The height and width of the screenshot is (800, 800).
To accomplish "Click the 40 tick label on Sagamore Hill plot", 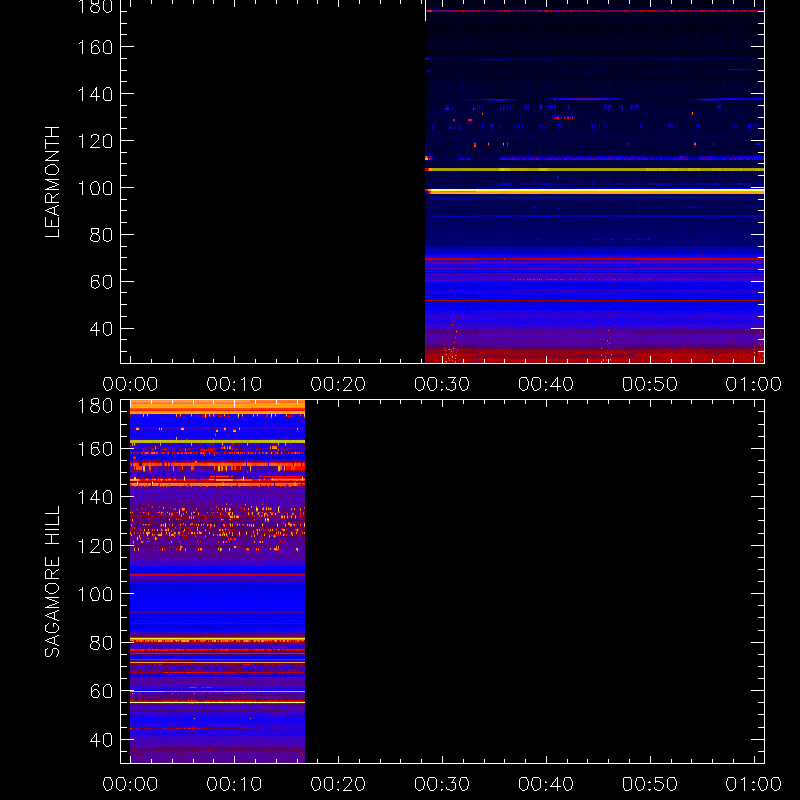I will [101, 740].
